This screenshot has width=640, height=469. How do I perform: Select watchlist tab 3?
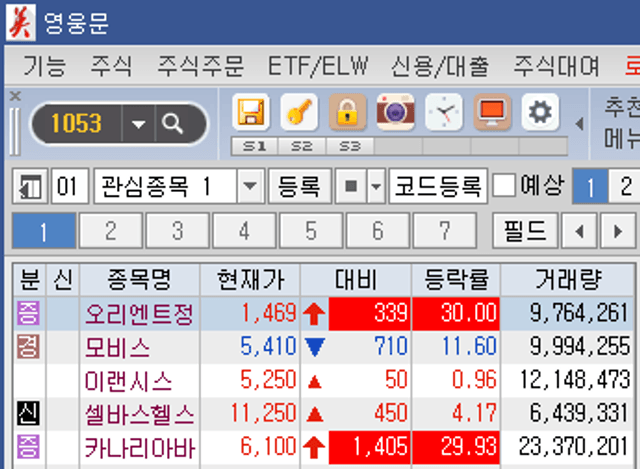[178, 231]
